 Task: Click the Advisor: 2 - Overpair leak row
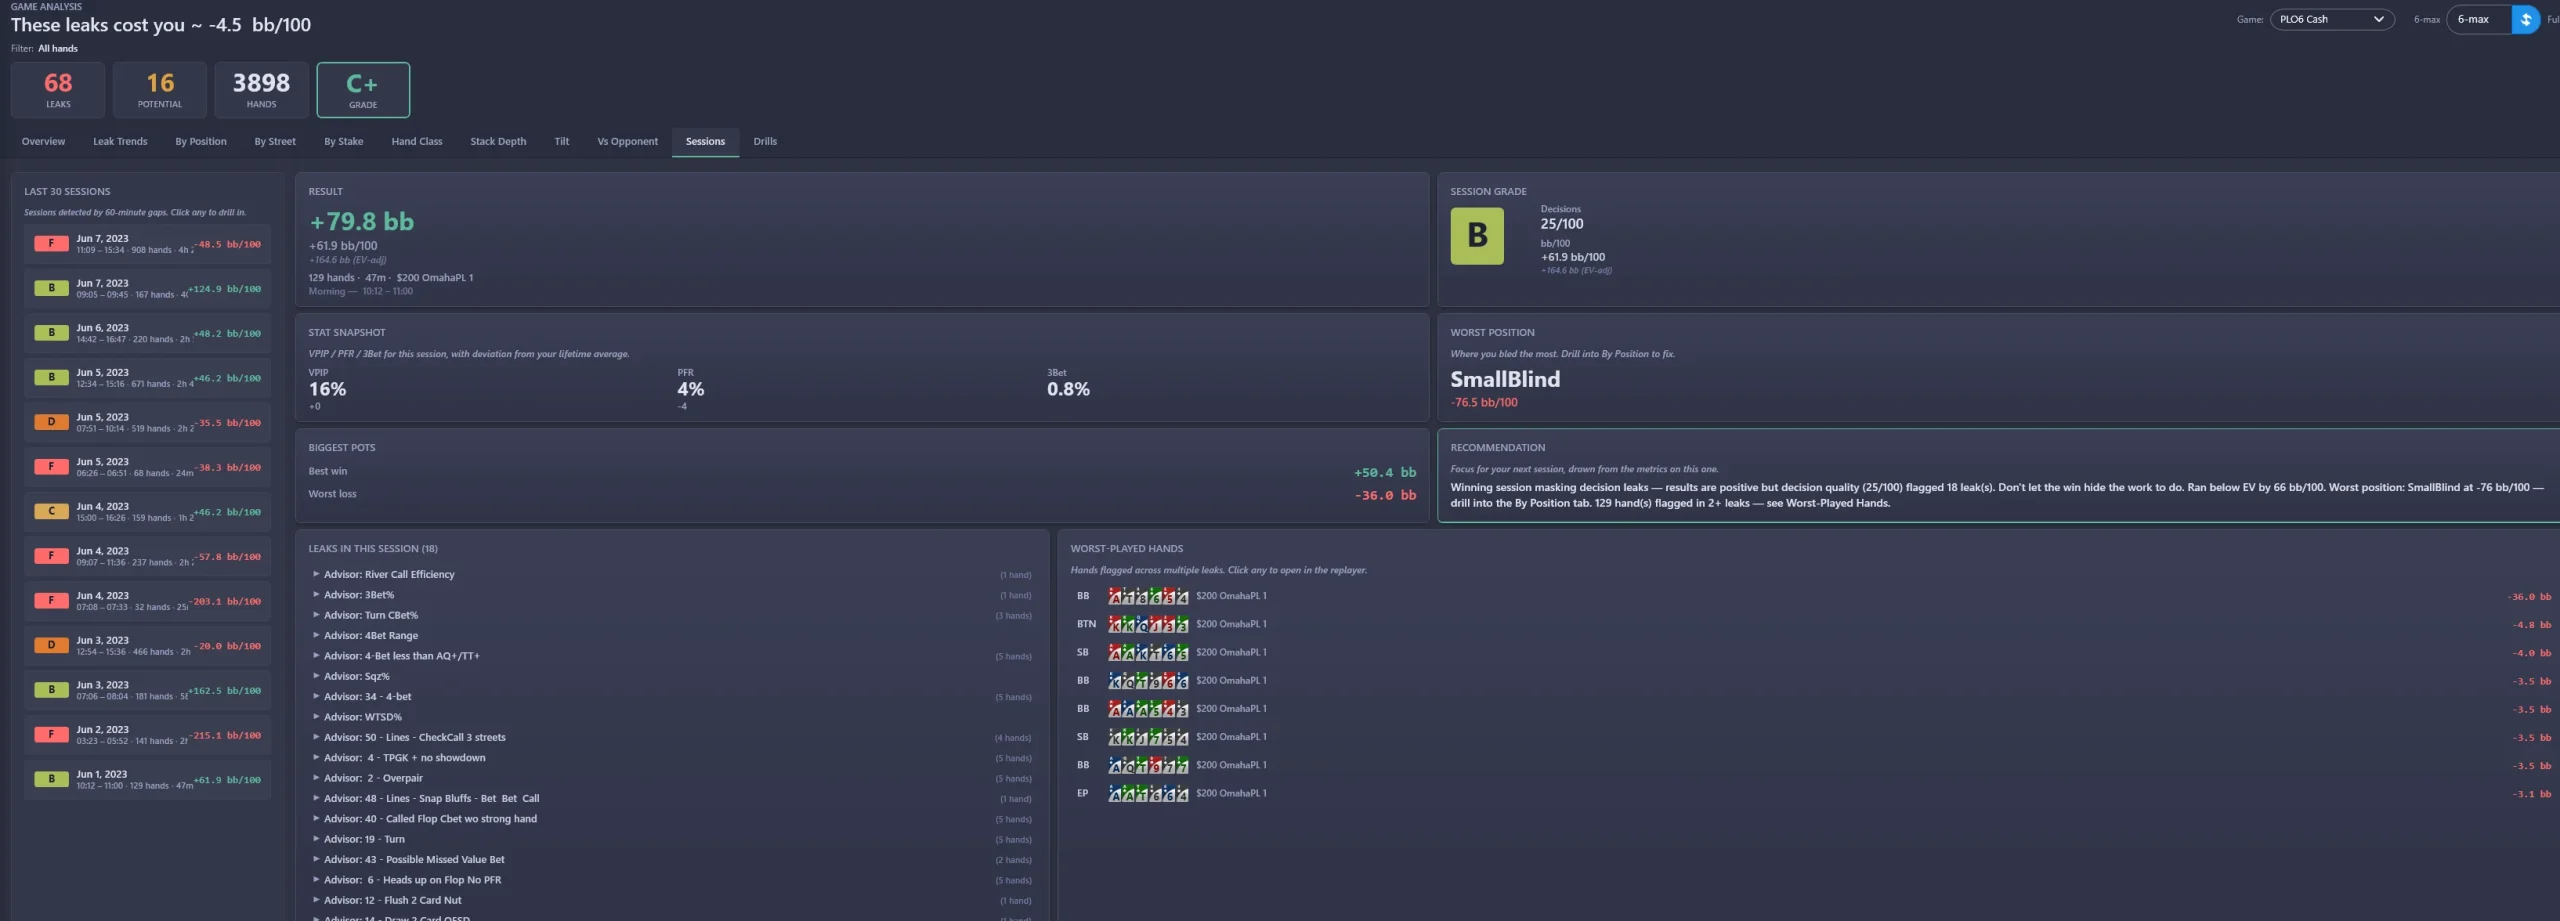[x=672, y=778]
